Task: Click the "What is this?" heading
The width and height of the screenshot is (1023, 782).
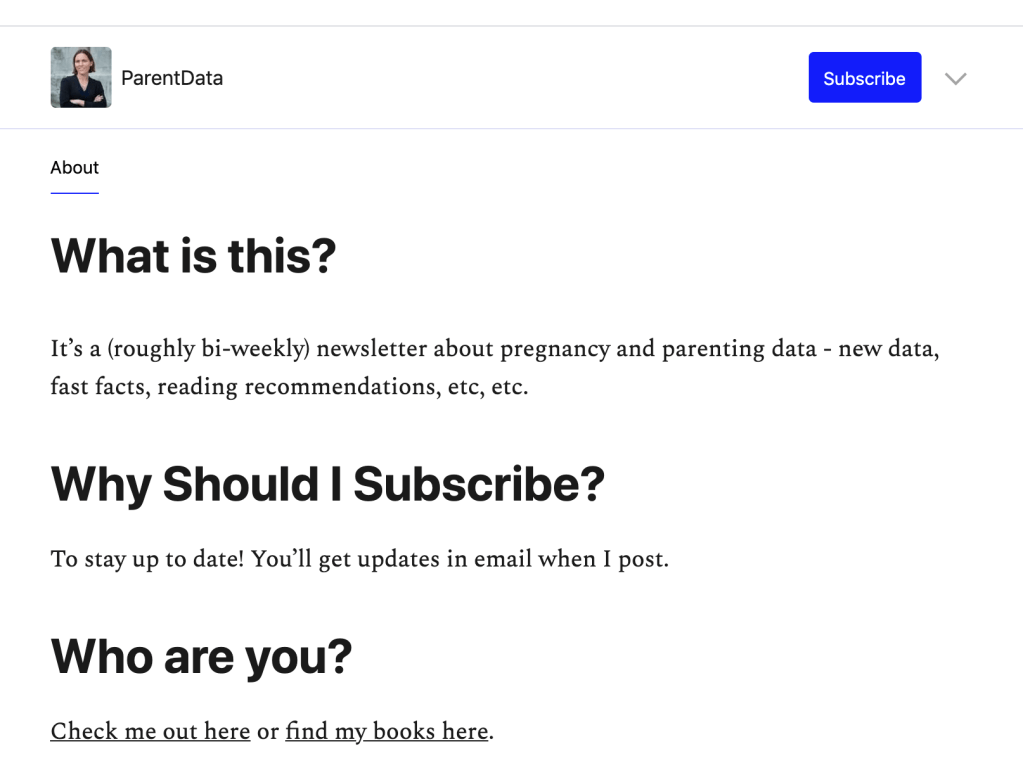Action: pyautogui.click(x=193, y=256)
